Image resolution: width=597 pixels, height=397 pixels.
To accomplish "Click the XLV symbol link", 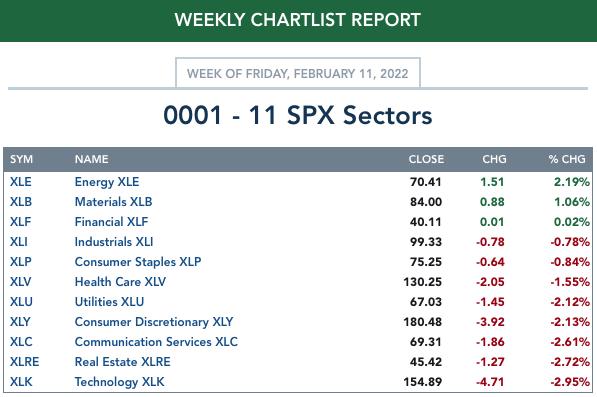I will point(21,282).
